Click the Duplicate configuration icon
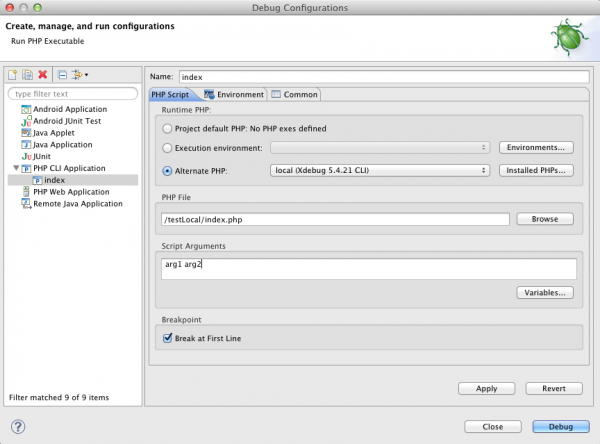The image size is (600, 444). click(x=27, y=75)
